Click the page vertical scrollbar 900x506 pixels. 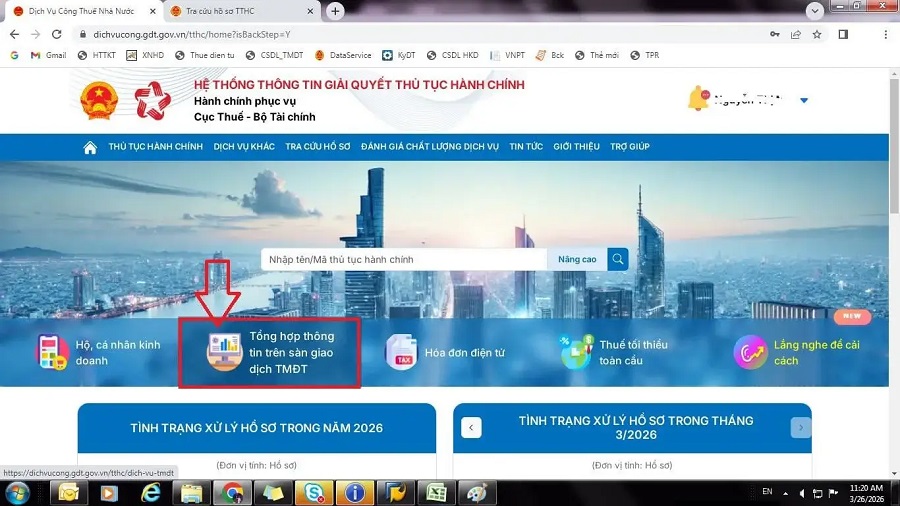tap(894, 146)
